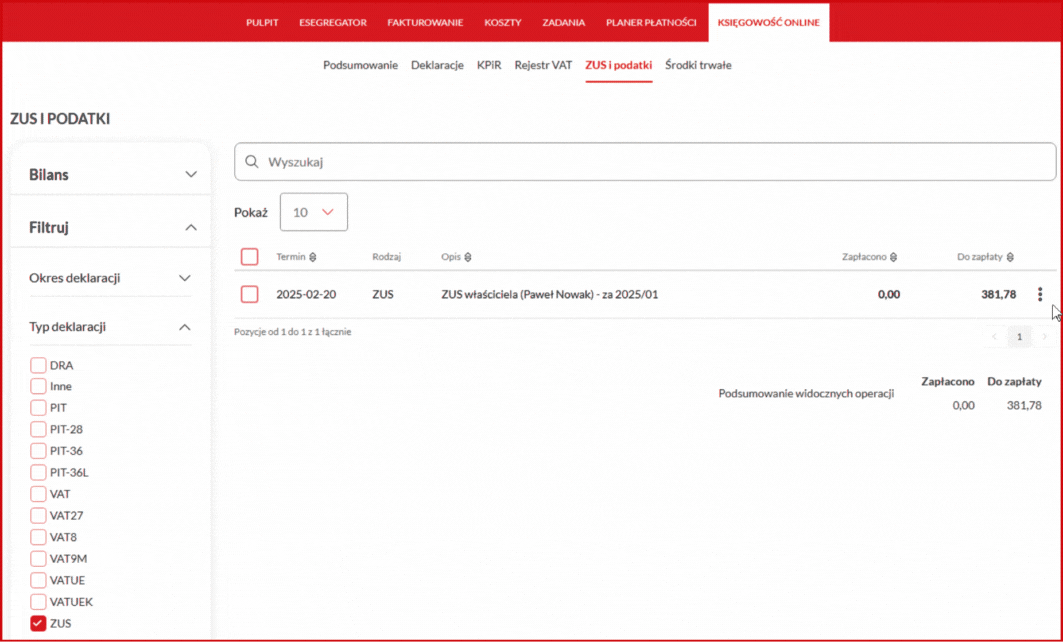Sort by Termin column sort icon
Screen dimensions: 1063x642
click(313, 257)
